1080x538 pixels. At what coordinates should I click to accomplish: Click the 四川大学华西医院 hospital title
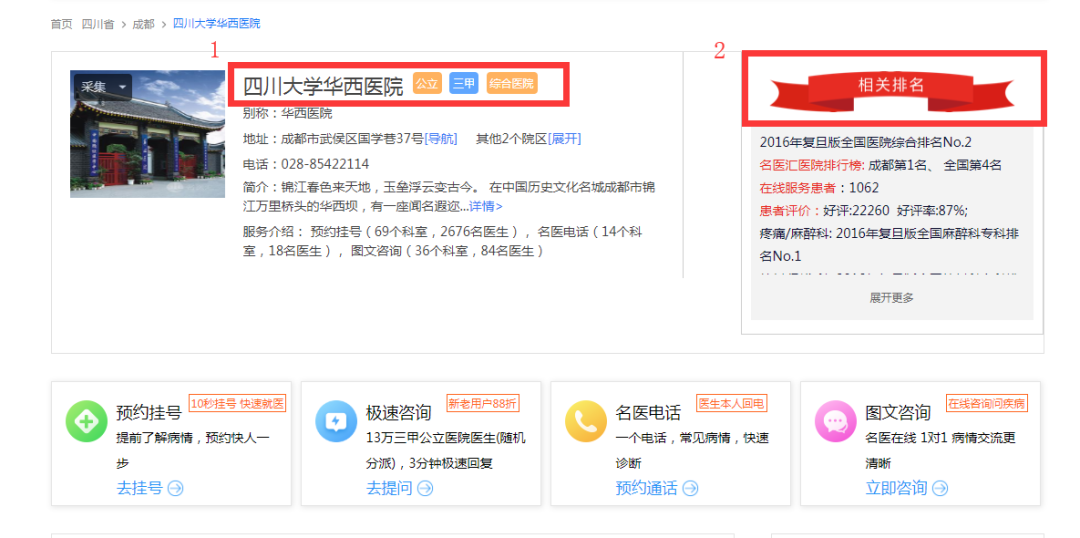(323, 87)
